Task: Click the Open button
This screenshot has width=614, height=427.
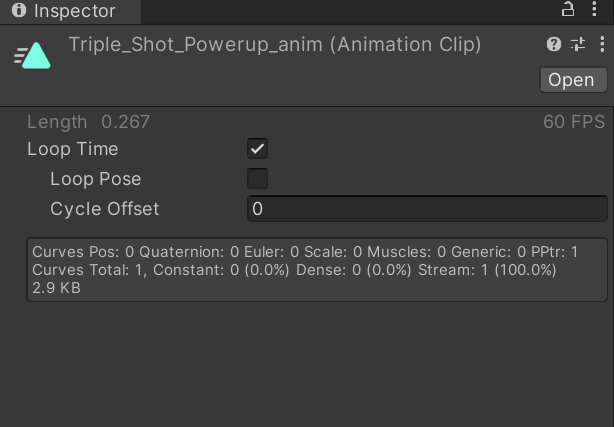Action: pos(574,80)
